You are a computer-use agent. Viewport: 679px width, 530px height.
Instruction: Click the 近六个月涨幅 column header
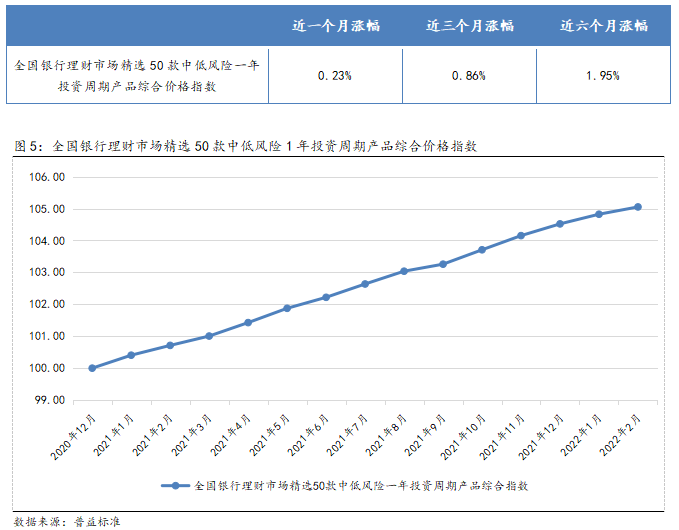click(x=603, y=25)
